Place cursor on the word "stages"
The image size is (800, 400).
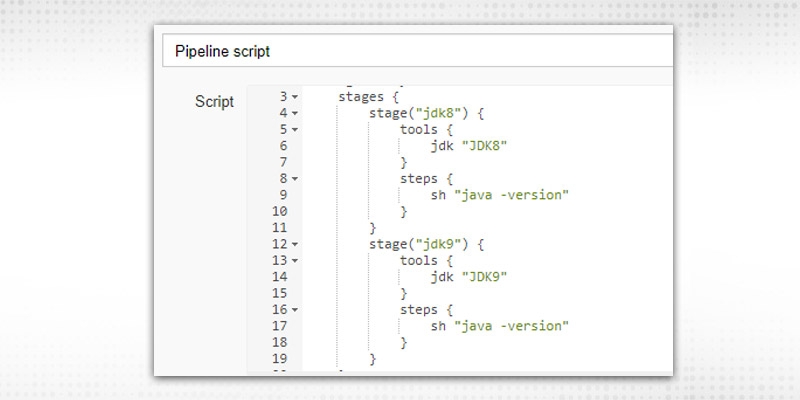[361, 97]
